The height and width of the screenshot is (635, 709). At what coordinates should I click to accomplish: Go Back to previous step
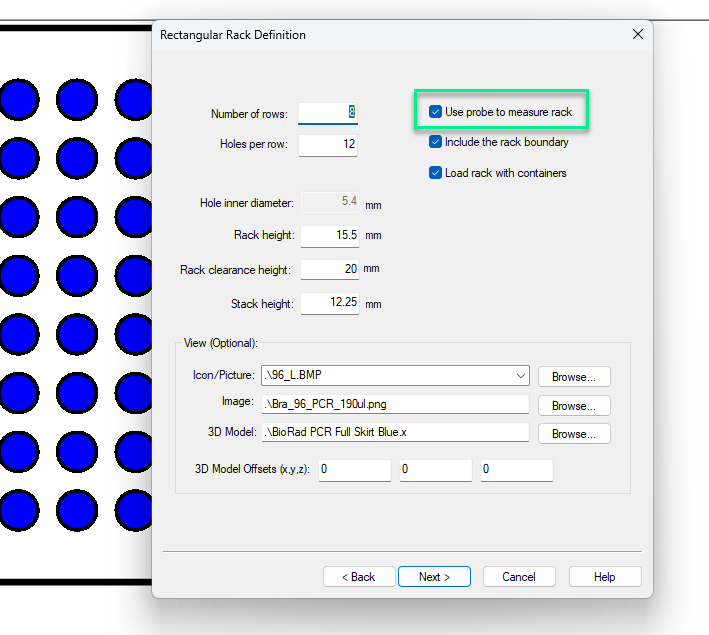point(358,577)
